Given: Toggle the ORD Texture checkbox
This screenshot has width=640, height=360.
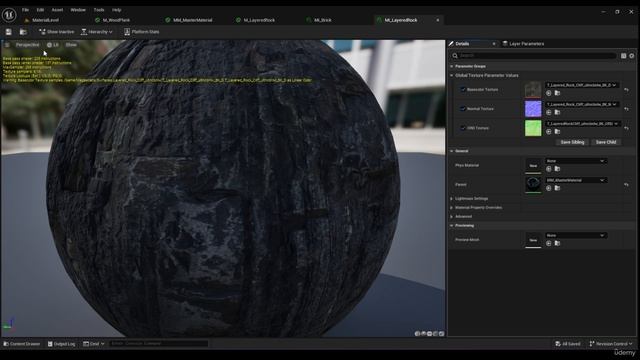Looking at the screenshot, I should pyautogui.click(x=463, y=128).
